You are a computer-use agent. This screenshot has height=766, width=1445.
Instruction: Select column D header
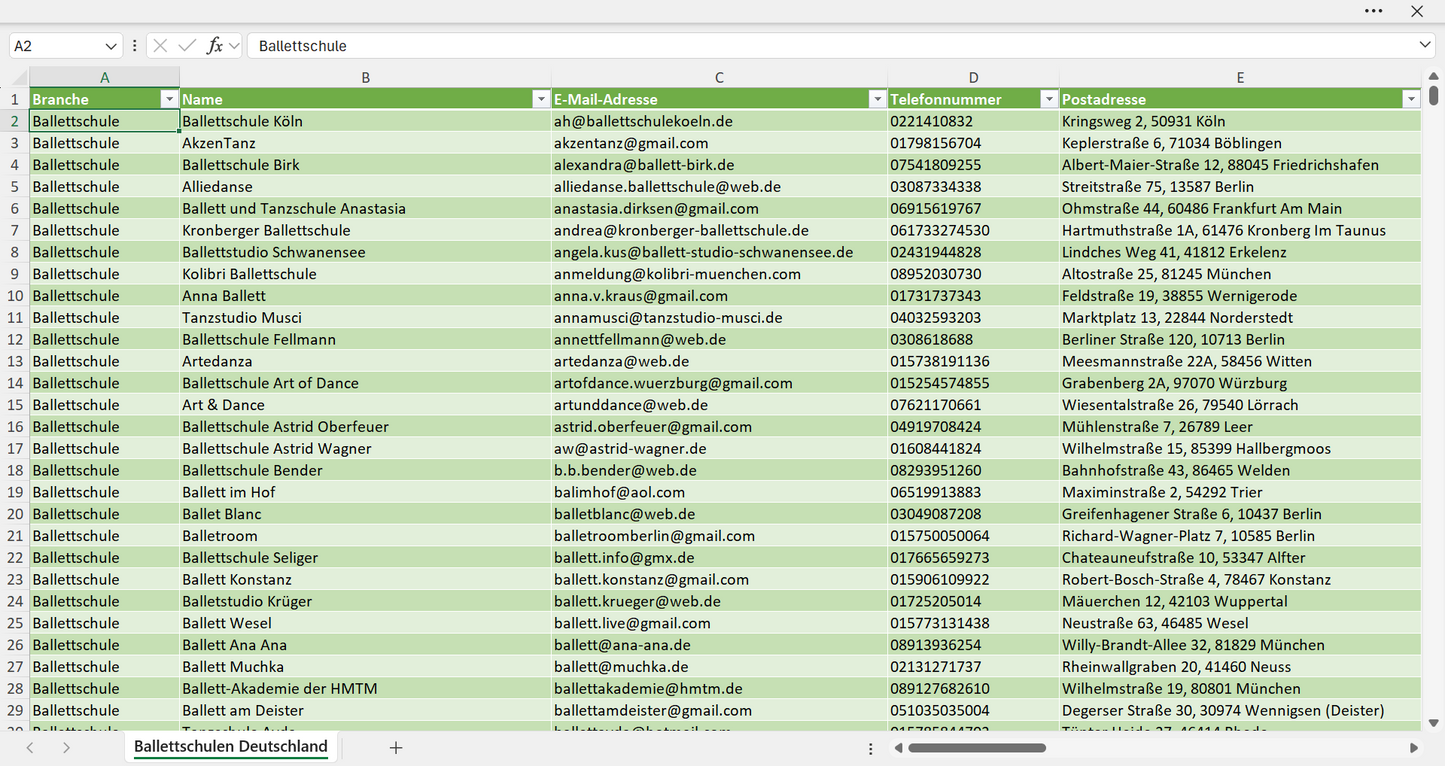coord(973,78)
